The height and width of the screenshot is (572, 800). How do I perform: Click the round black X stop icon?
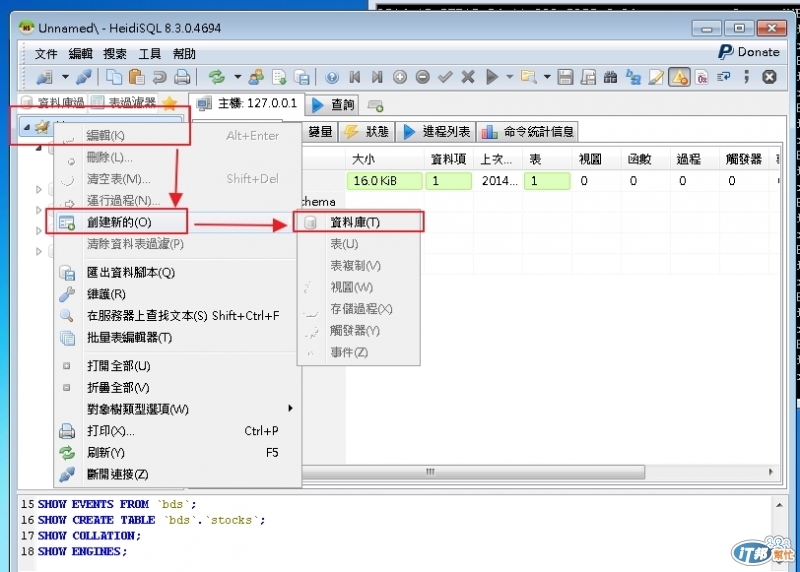coord(769,77)
